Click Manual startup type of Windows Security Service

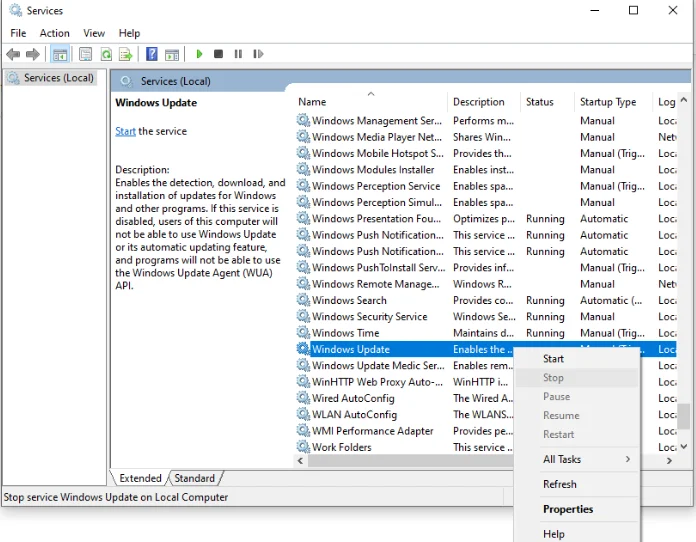[597, 316]
